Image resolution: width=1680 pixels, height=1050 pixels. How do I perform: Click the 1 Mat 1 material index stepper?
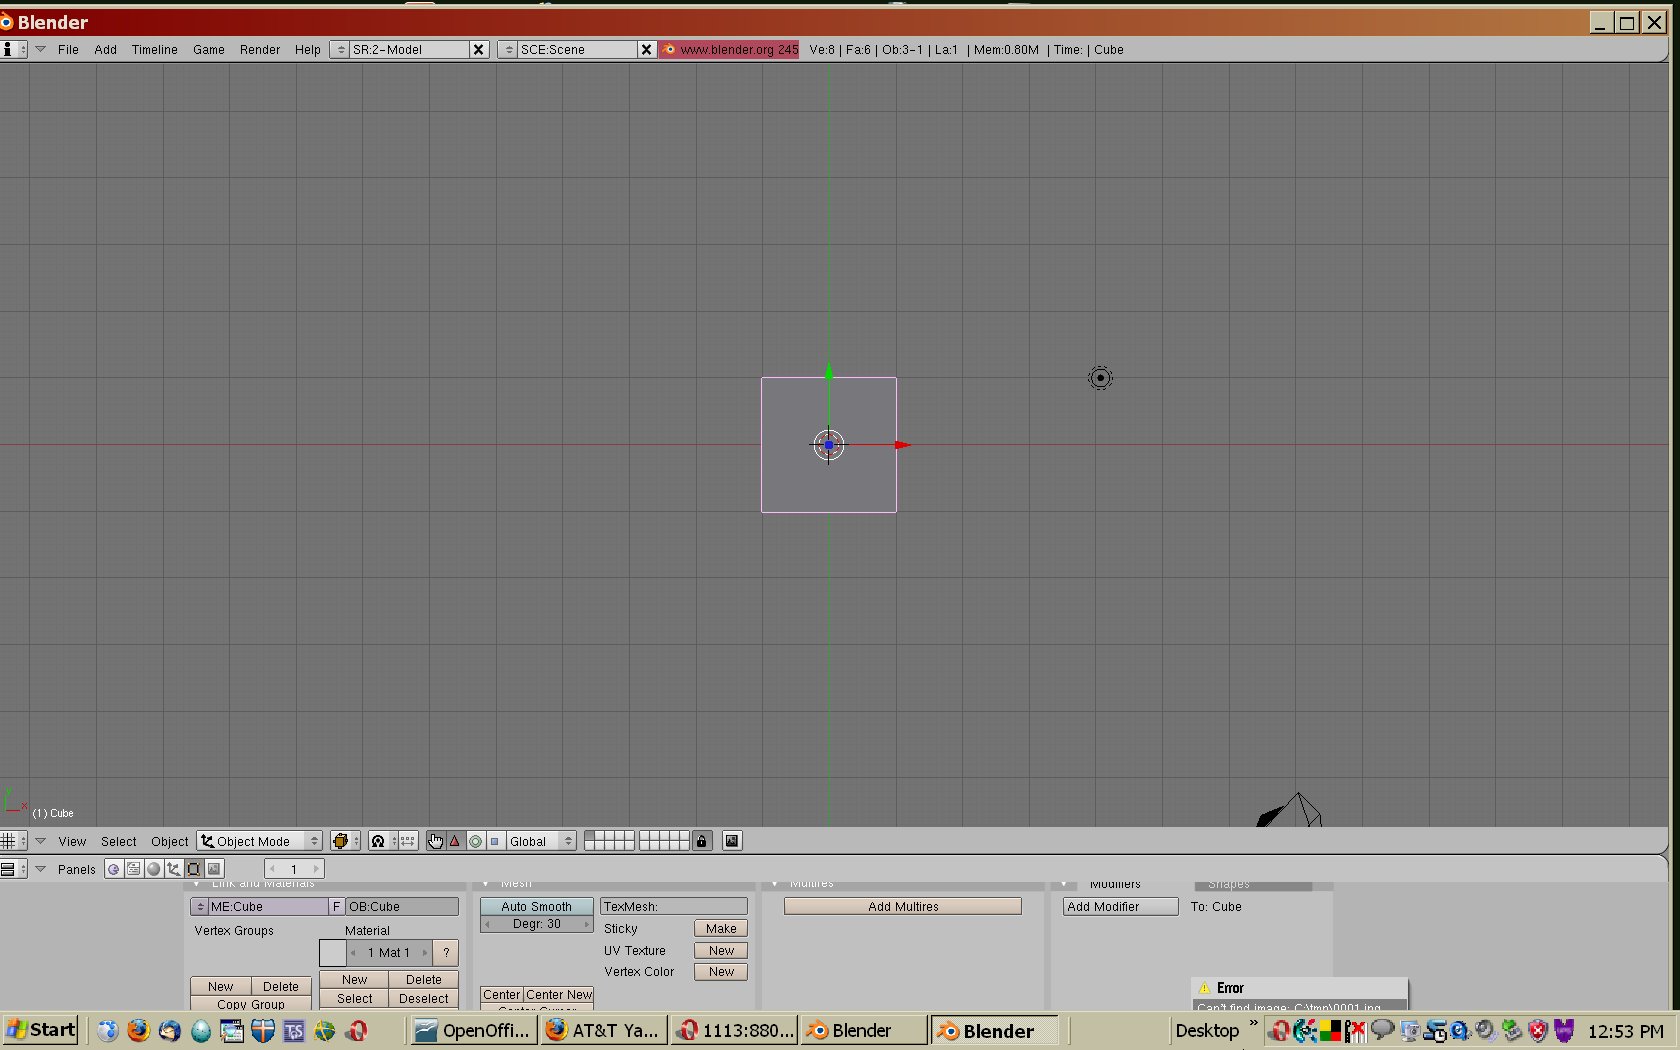pos(389,953)
